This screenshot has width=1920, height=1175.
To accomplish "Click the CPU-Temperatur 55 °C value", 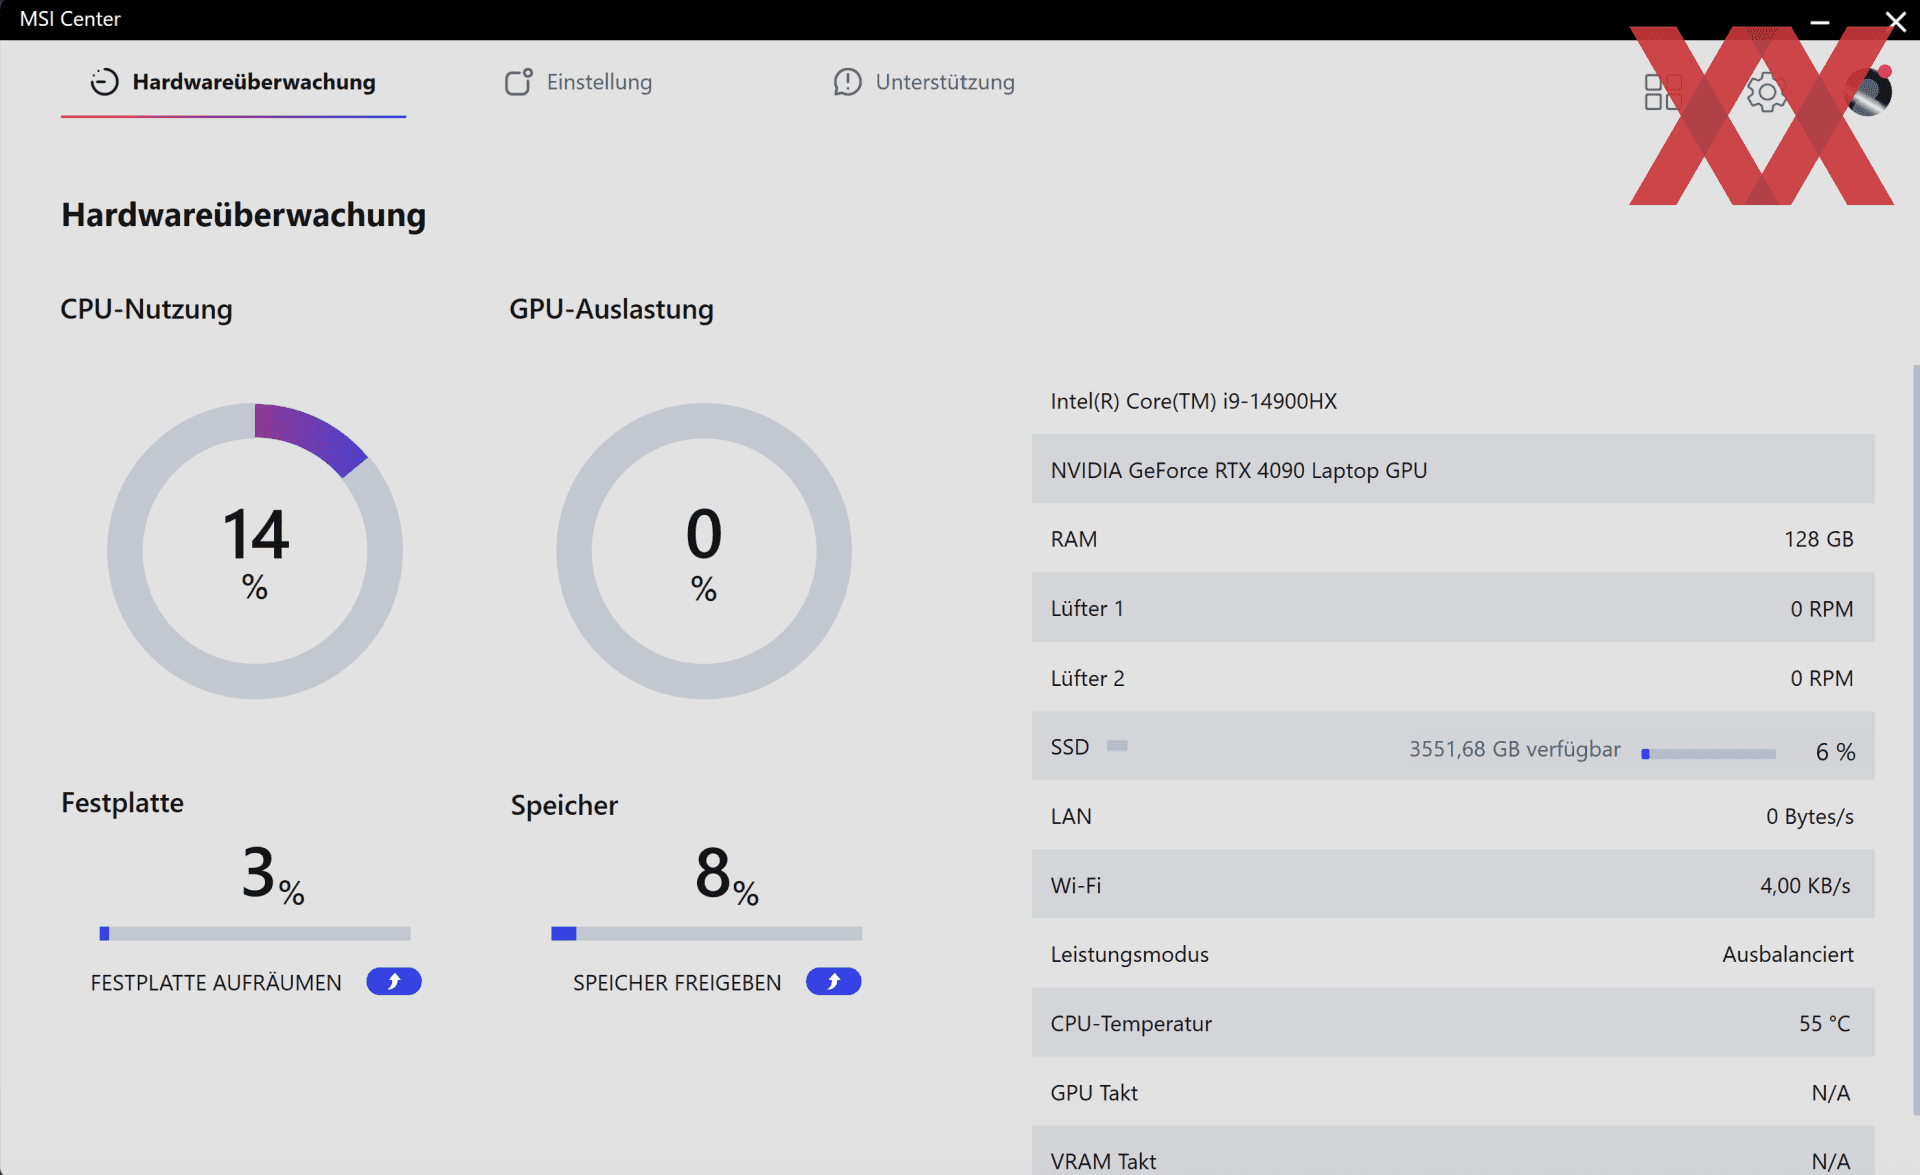I will [x=1825, y=1024].
